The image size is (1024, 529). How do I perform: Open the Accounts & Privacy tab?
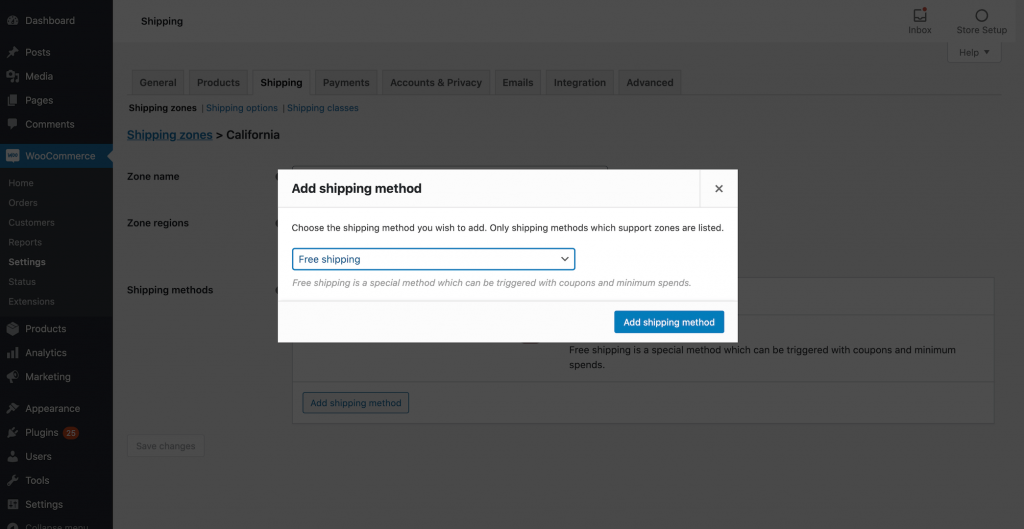click(x=435, y=83)
